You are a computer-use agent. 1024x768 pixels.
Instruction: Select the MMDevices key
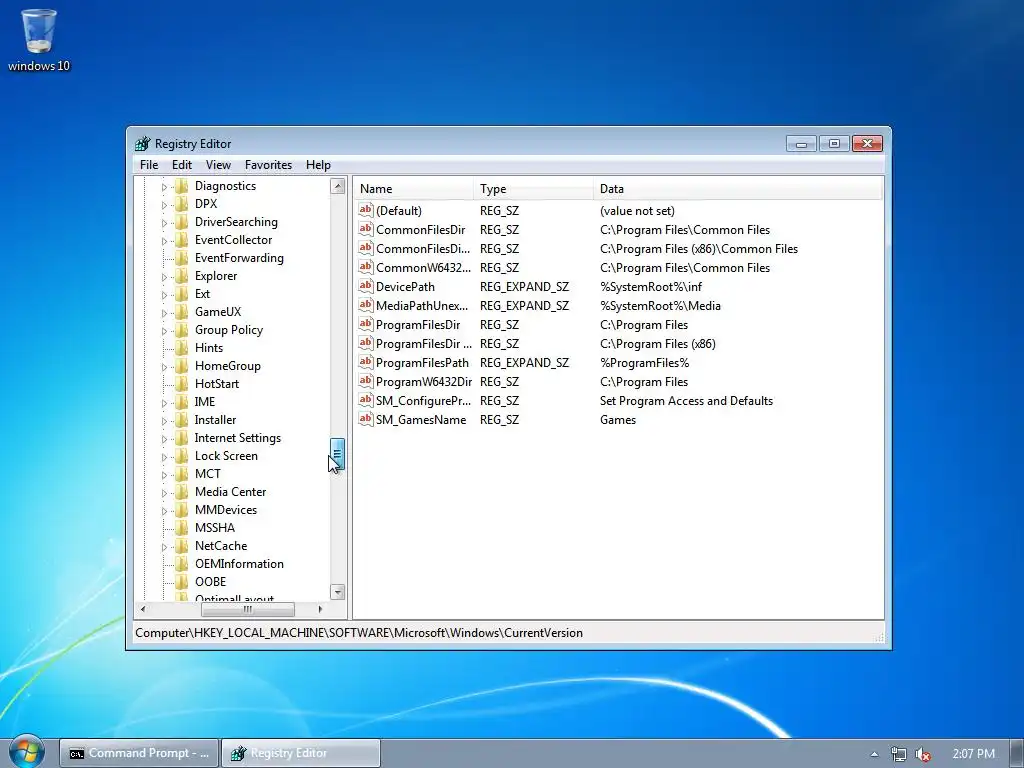coord(226,510)
